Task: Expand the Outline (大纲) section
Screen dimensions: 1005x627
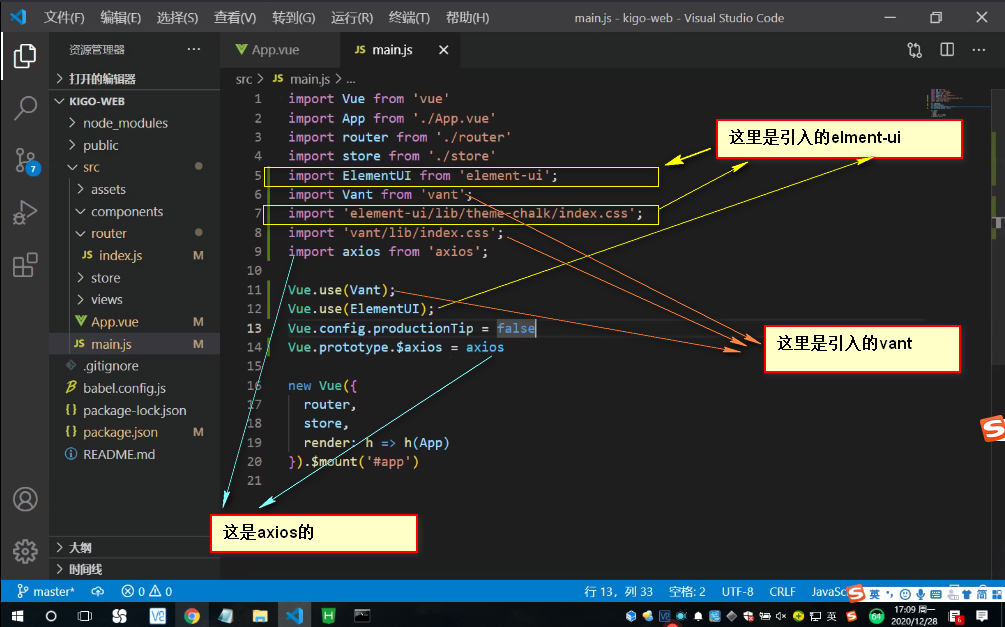Action: tap(135, 548)
